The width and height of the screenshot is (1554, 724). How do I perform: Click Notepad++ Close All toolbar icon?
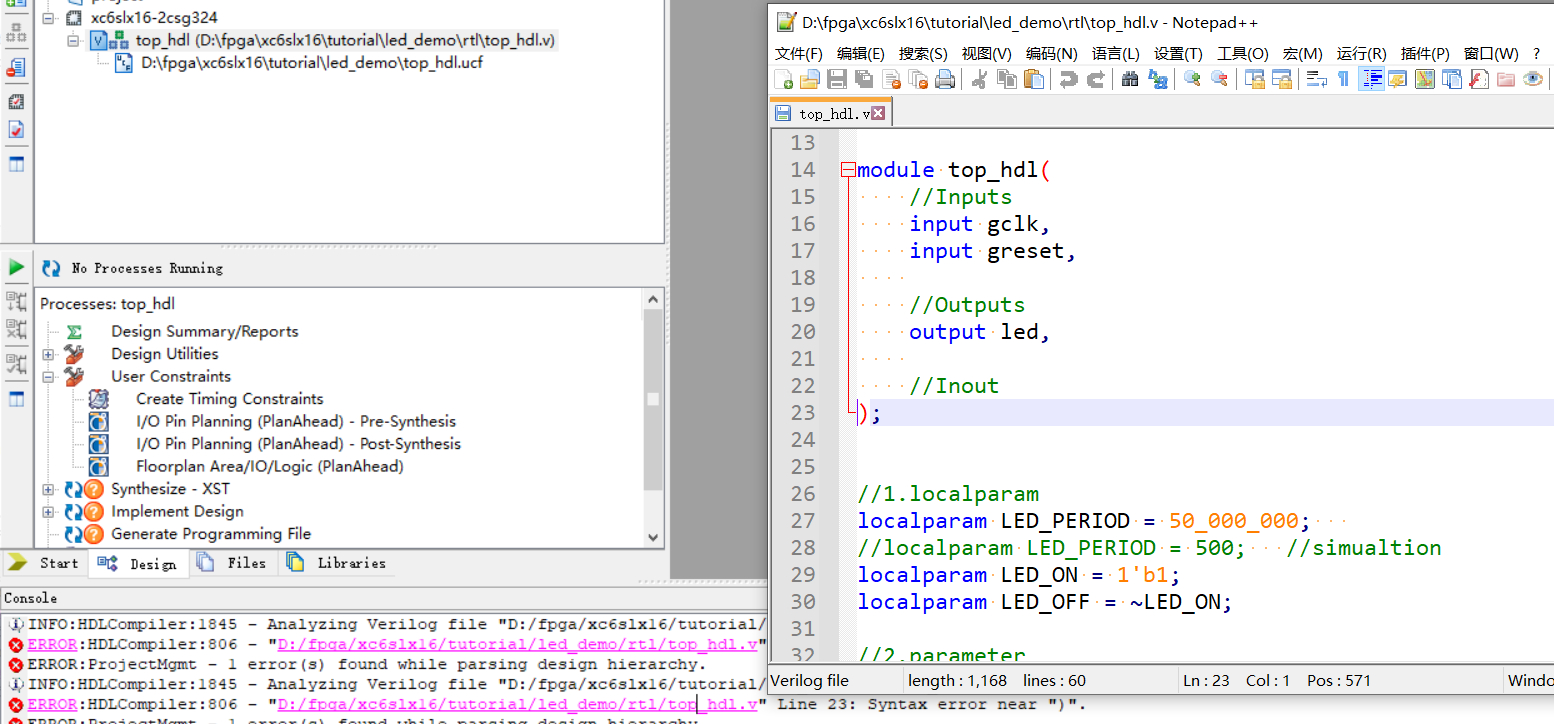tap(918, 80)
